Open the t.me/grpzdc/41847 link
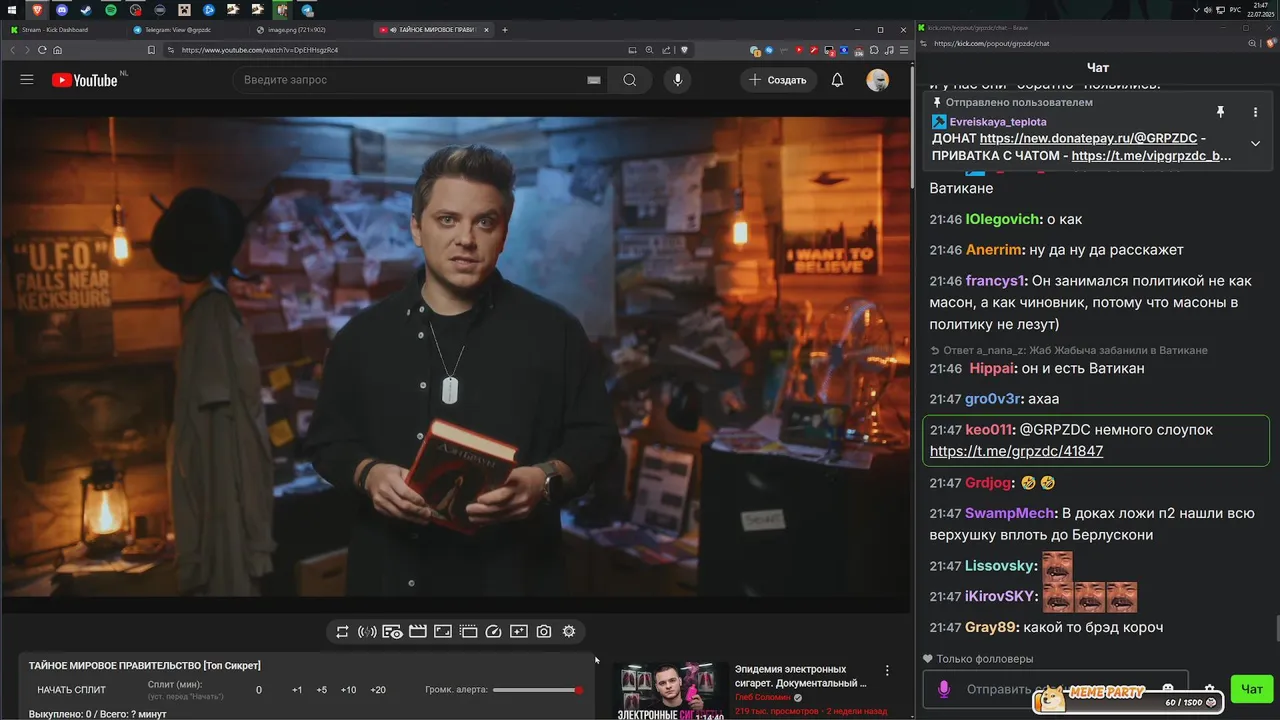Screen dimensions: 1280x720 point(1016,451)
